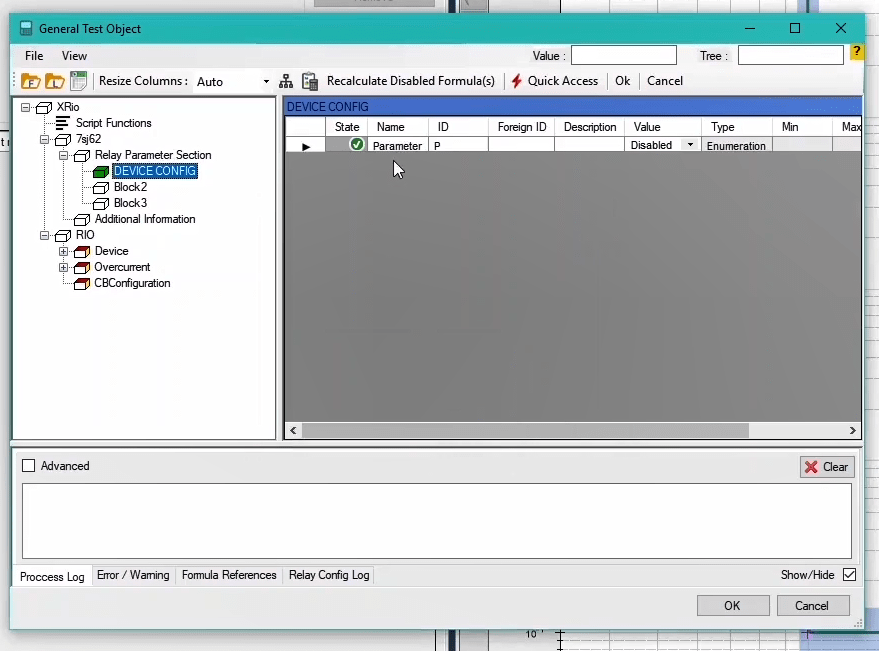879x651 pixels.
Task: Enable the Advanced checkbox
Action: coord(28,466)
